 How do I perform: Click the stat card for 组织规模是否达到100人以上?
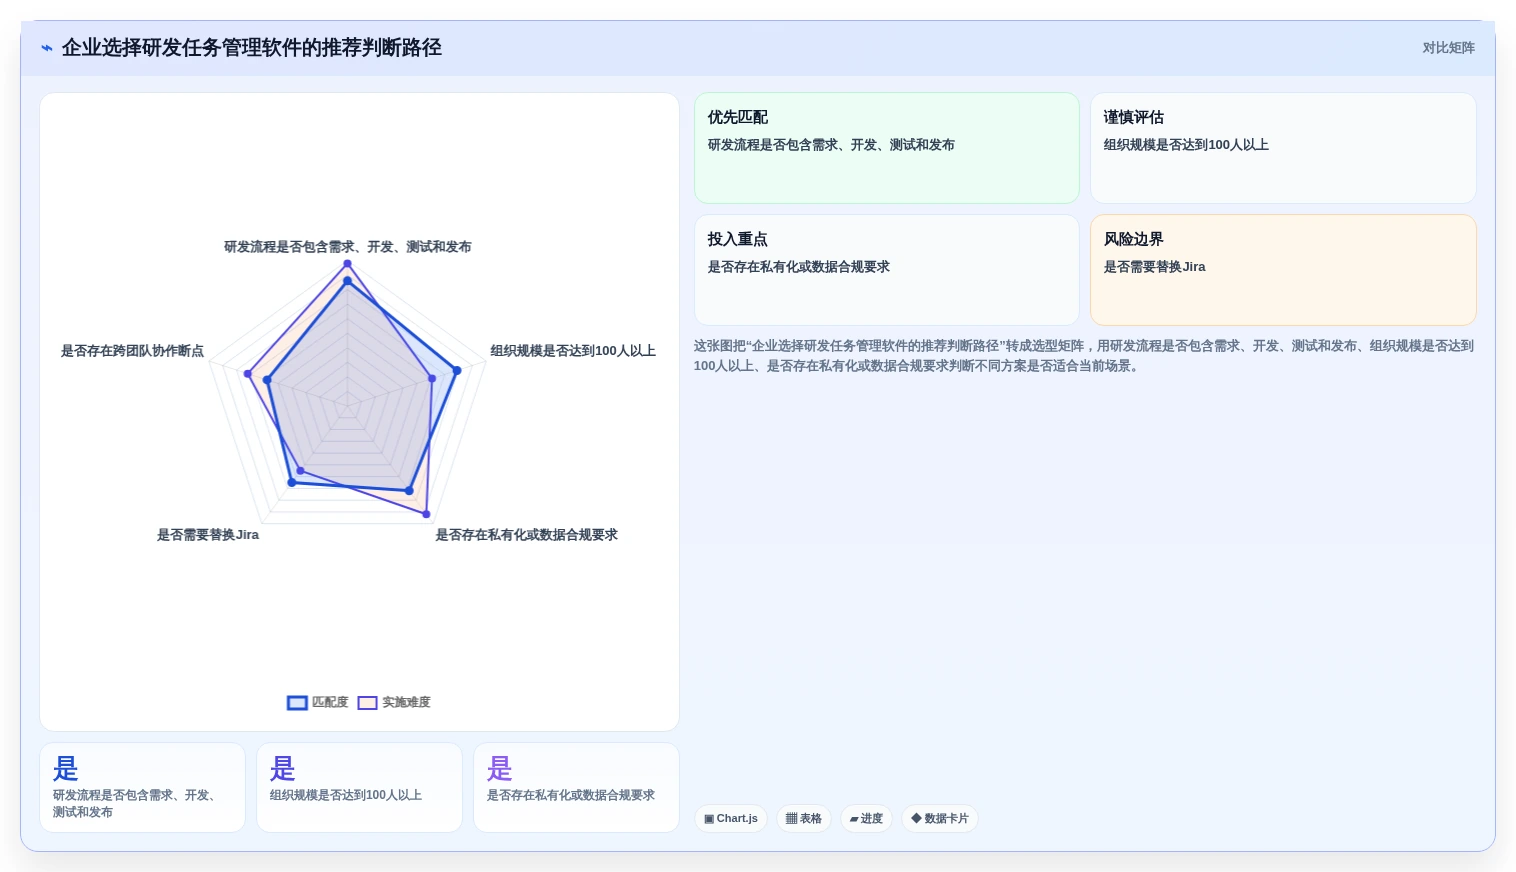pyautogui.click(x=359, y=787)
